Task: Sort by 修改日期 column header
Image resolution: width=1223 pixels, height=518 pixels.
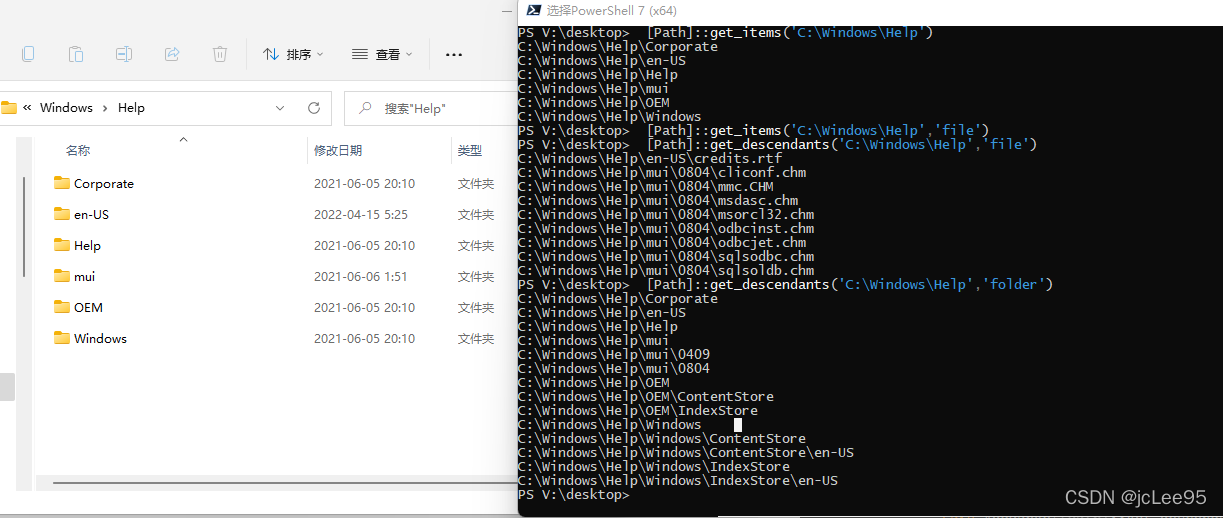Action: 338,151
